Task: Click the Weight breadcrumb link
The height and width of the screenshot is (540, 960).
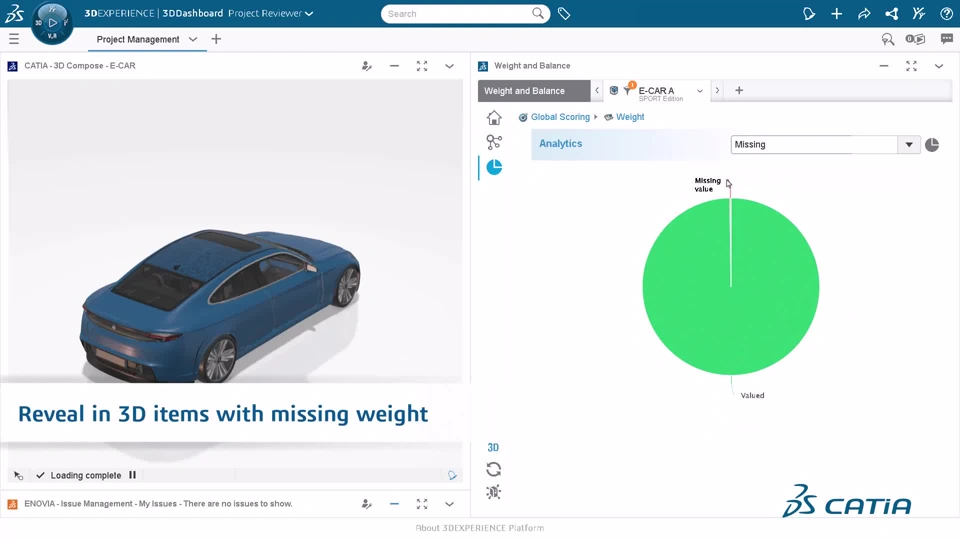Action: coord(630,117)
